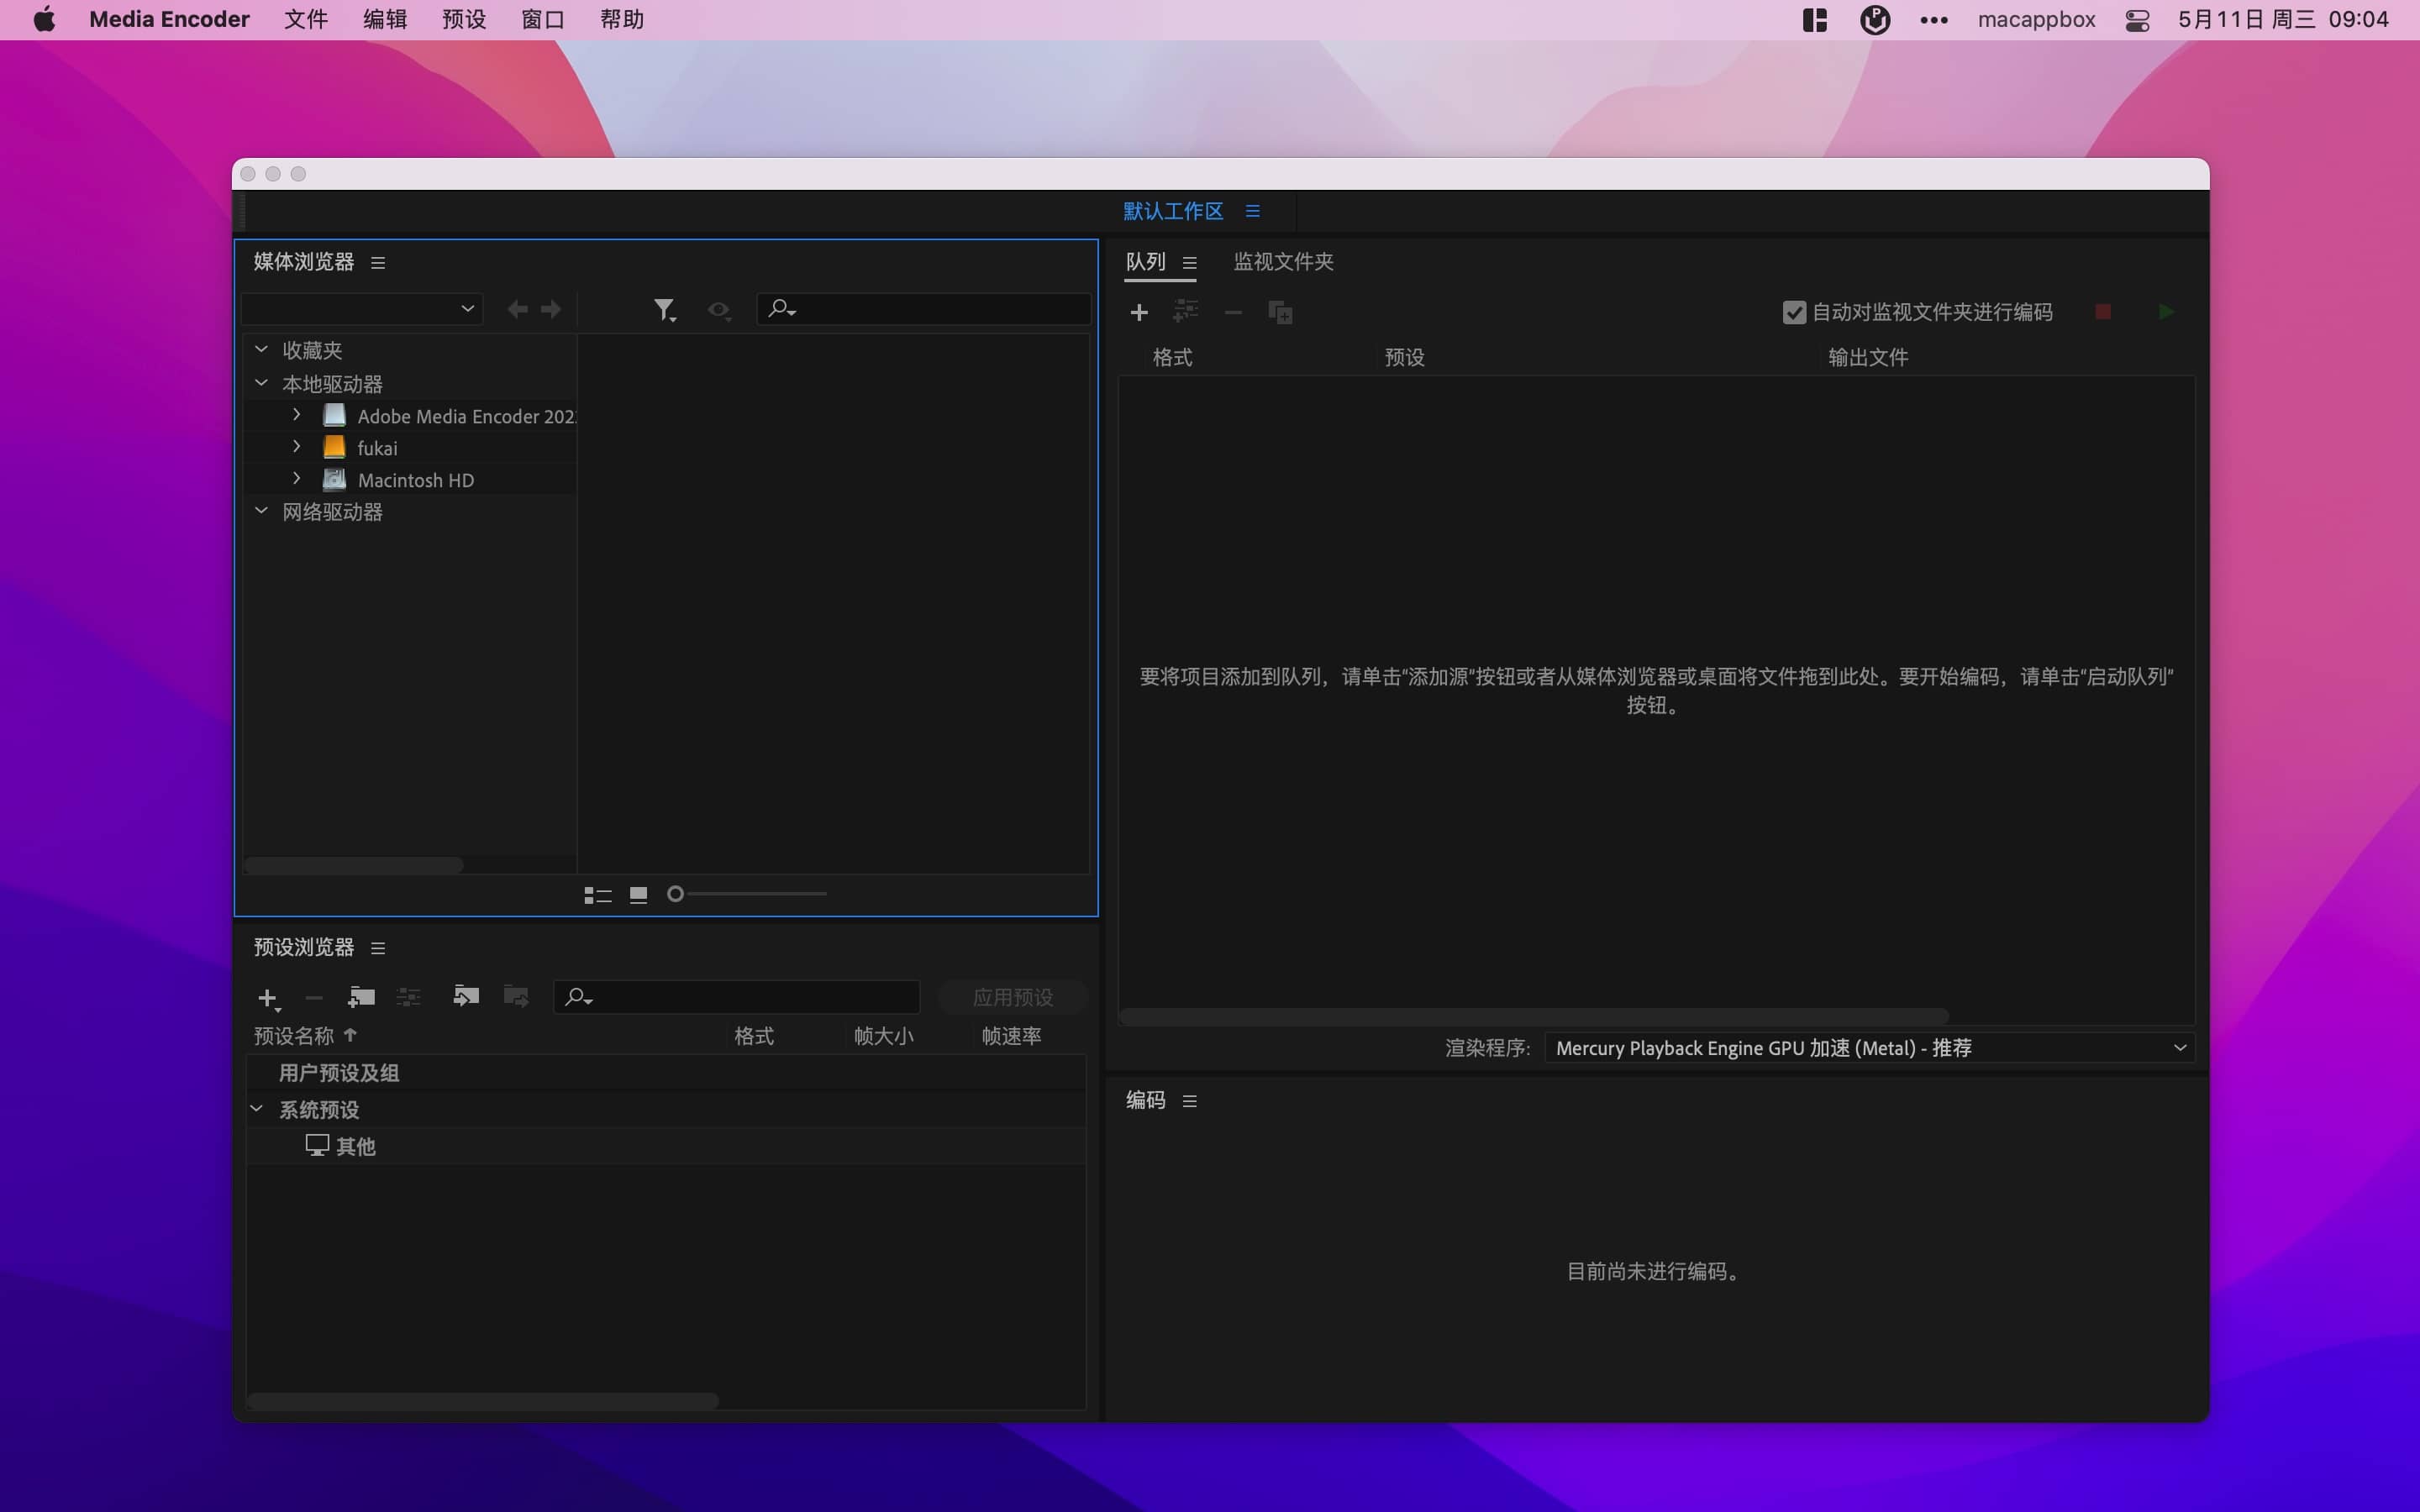The width and height of the screenshot is (2420, 1512).
Task: Open the 渲染程序 Mercury Playback Engine dropdown
Action: tap(1869, 1048)
